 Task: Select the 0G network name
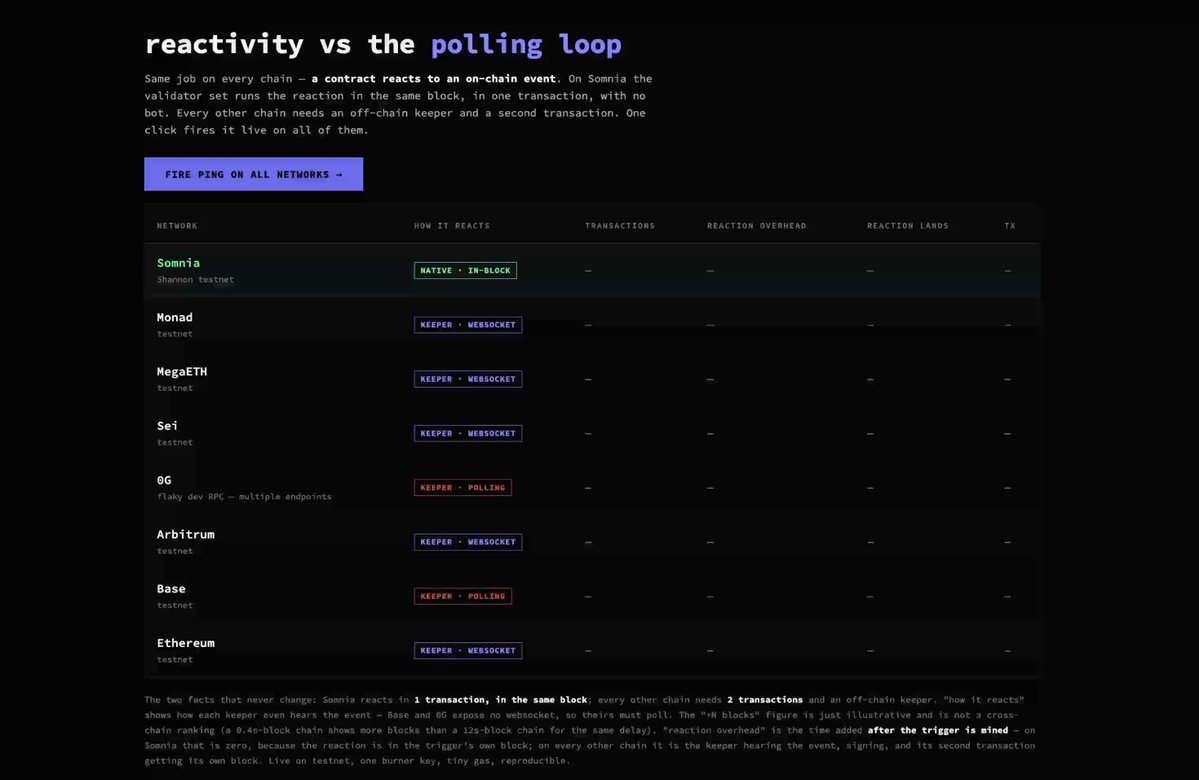pyautogui.click(x=164, y=480)
